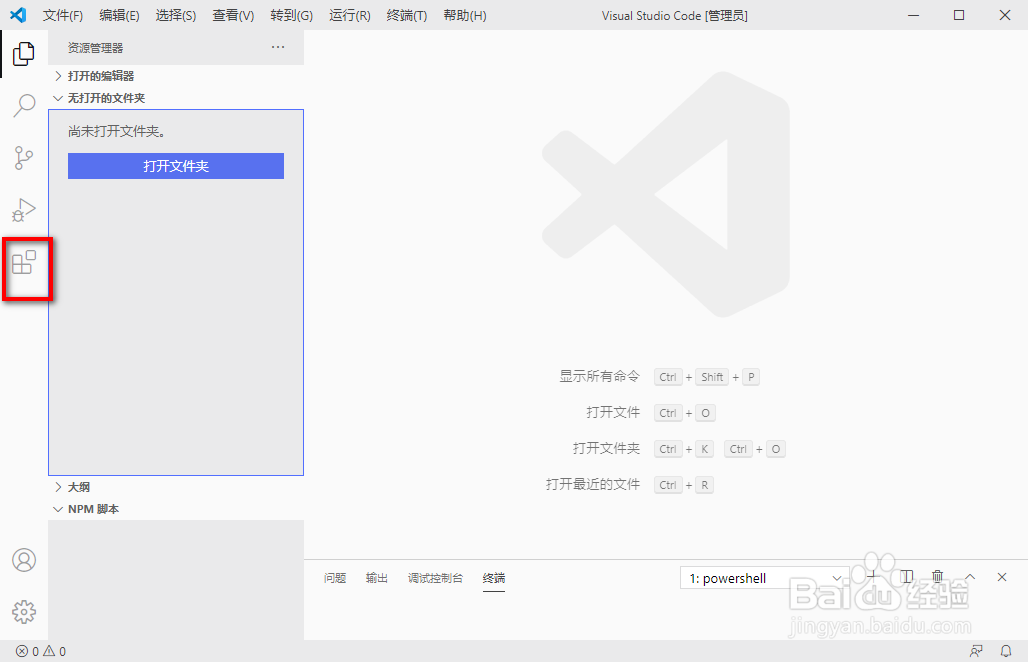Open the 1: powershell terminal dropdown
The image size is (1028, 662).
765,578
